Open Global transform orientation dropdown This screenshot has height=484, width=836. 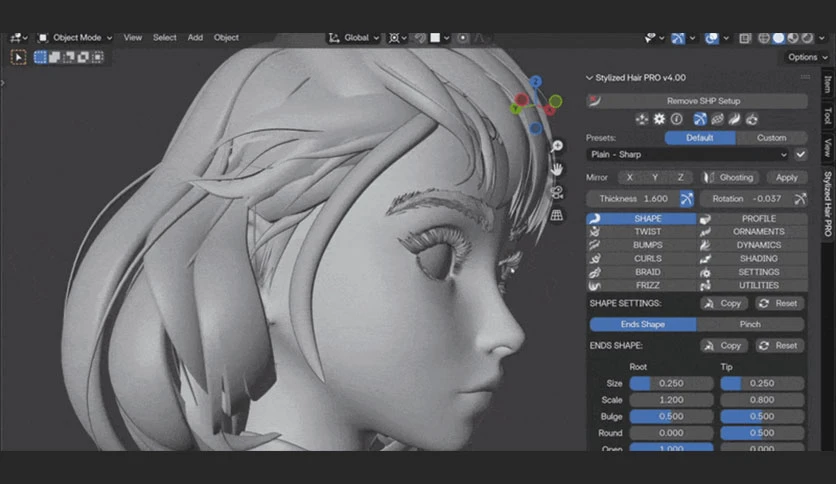[x=353, y=38]
